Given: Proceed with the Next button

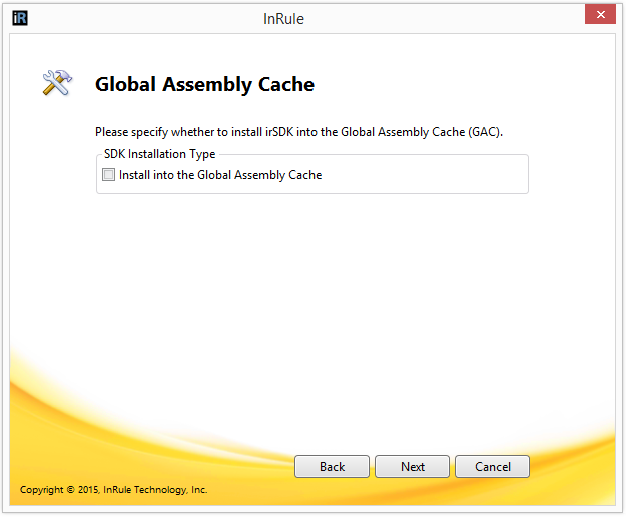Looking at the screenshot, I should click(x=412, y=466).
